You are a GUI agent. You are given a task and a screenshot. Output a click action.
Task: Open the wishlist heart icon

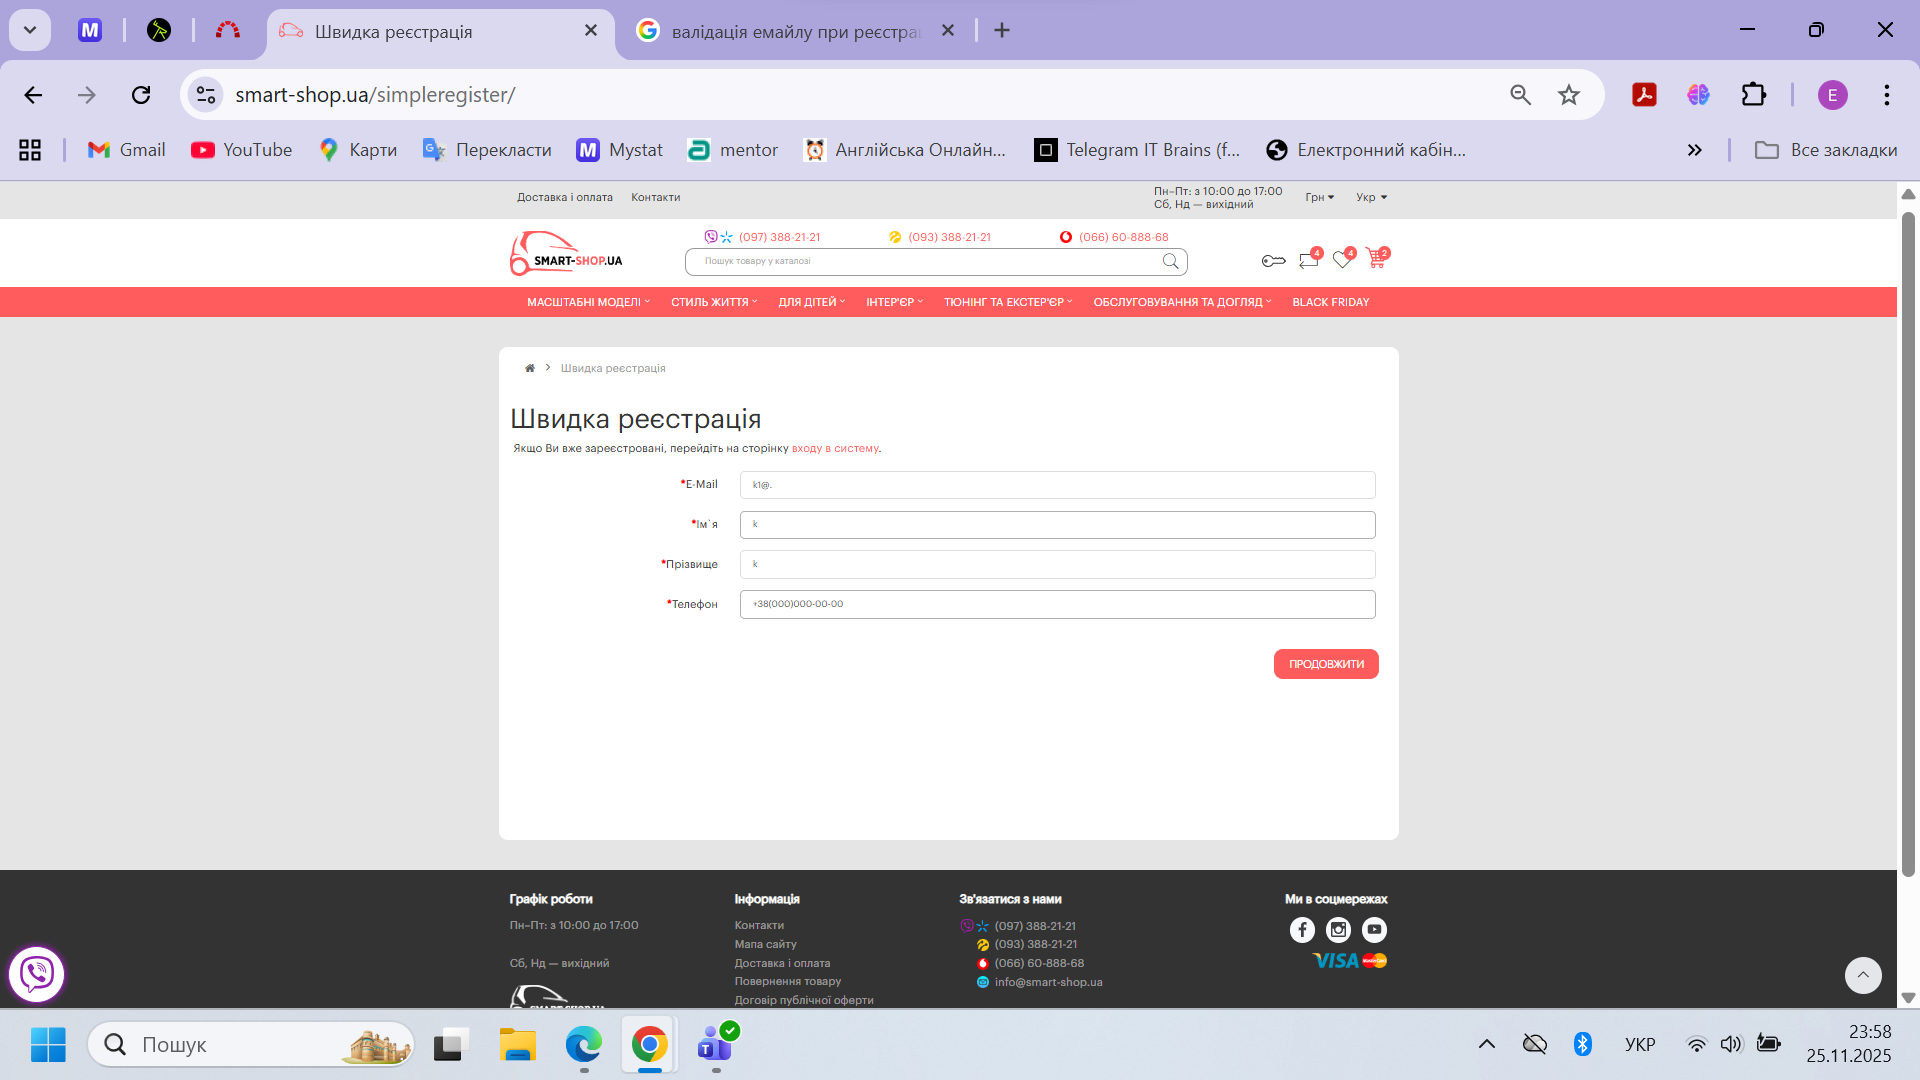tap(1342, 260)
